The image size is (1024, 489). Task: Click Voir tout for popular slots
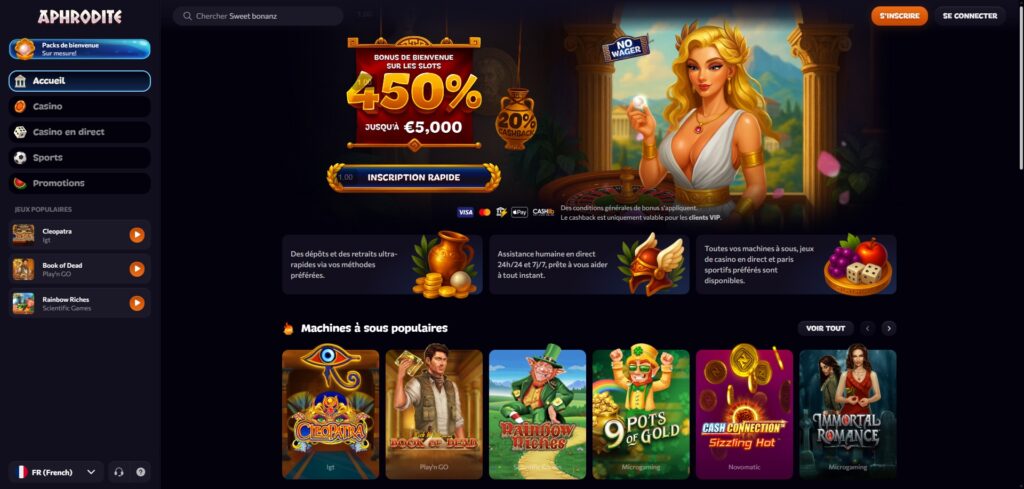click(x=825, y=328)
